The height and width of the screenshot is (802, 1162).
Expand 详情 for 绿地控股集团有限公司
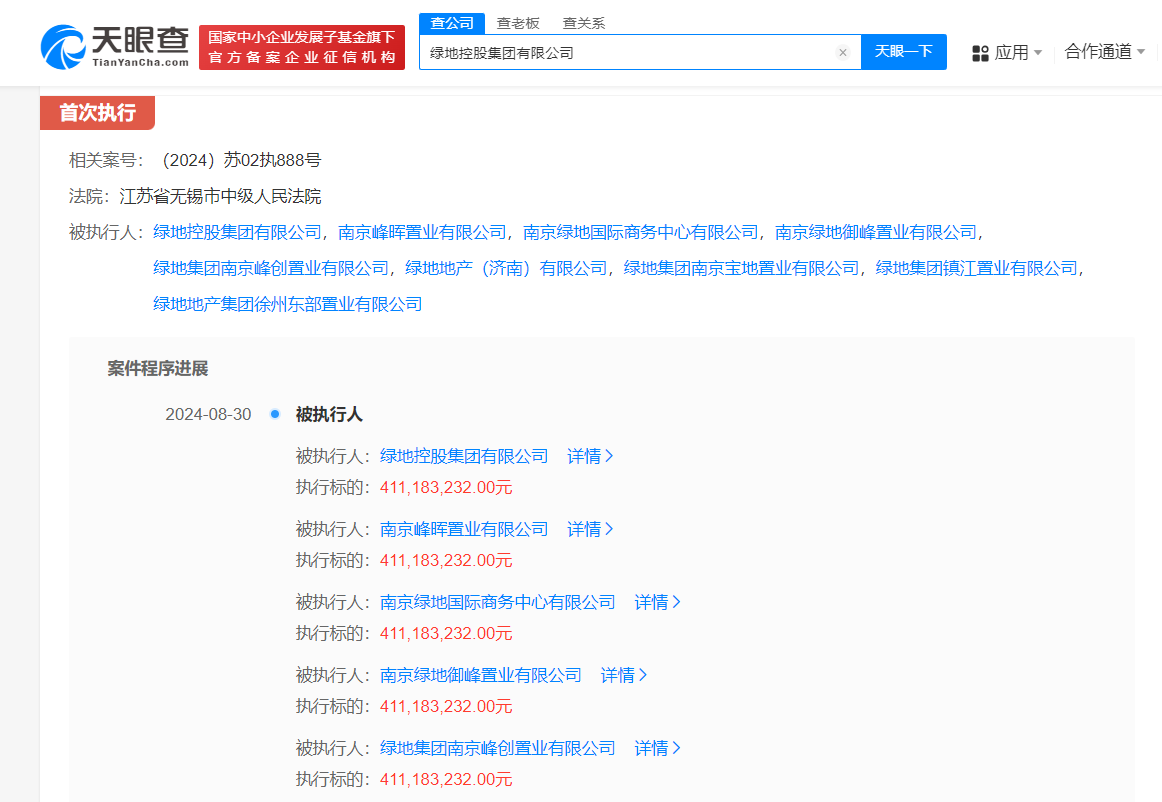pyautogui.click(x=590, y=455)
